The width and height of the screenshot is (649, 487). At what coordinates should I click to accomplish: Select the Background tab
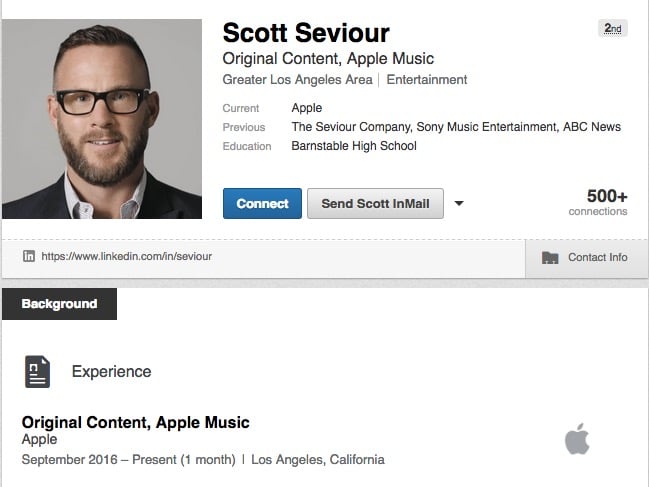[x=59, y=304]
